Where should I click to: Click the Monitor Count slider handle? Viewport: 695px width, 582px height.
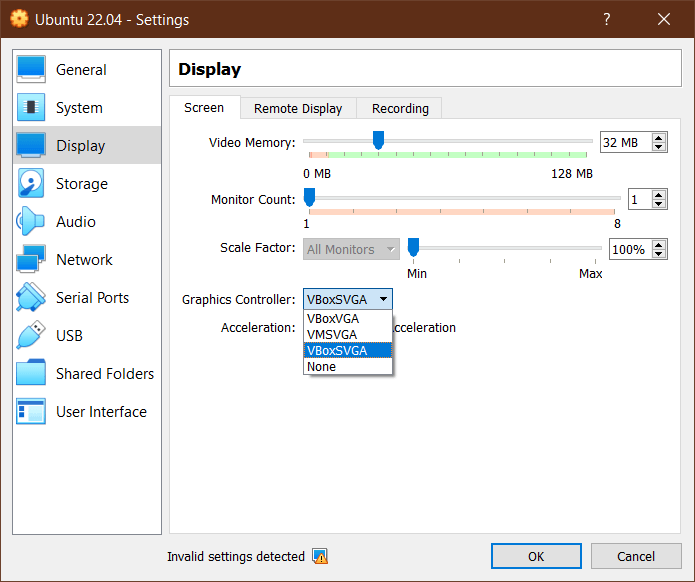309,197
